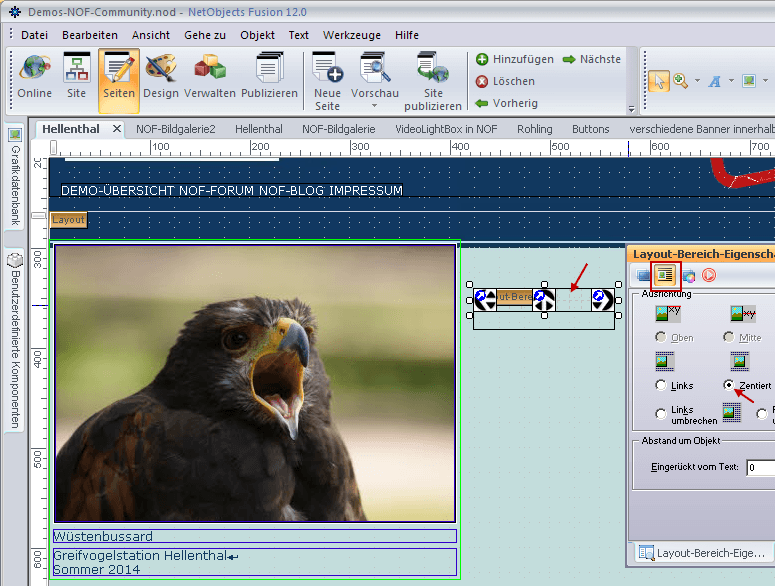The width and height of the screenshot is (775, 586).
Task: Create a new page with Neue Seite
Action: click(327, 80)
